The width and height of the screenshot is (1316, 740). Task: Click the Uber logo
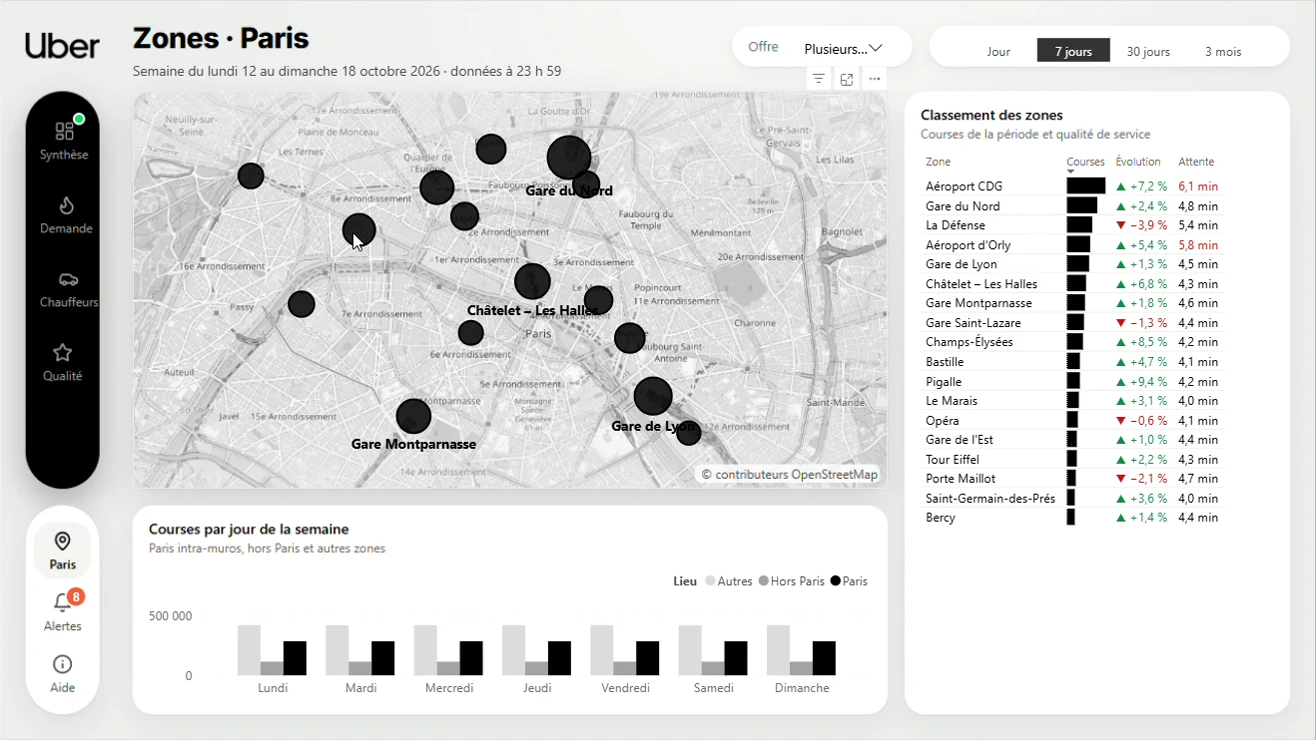click(x=62, y=46)
